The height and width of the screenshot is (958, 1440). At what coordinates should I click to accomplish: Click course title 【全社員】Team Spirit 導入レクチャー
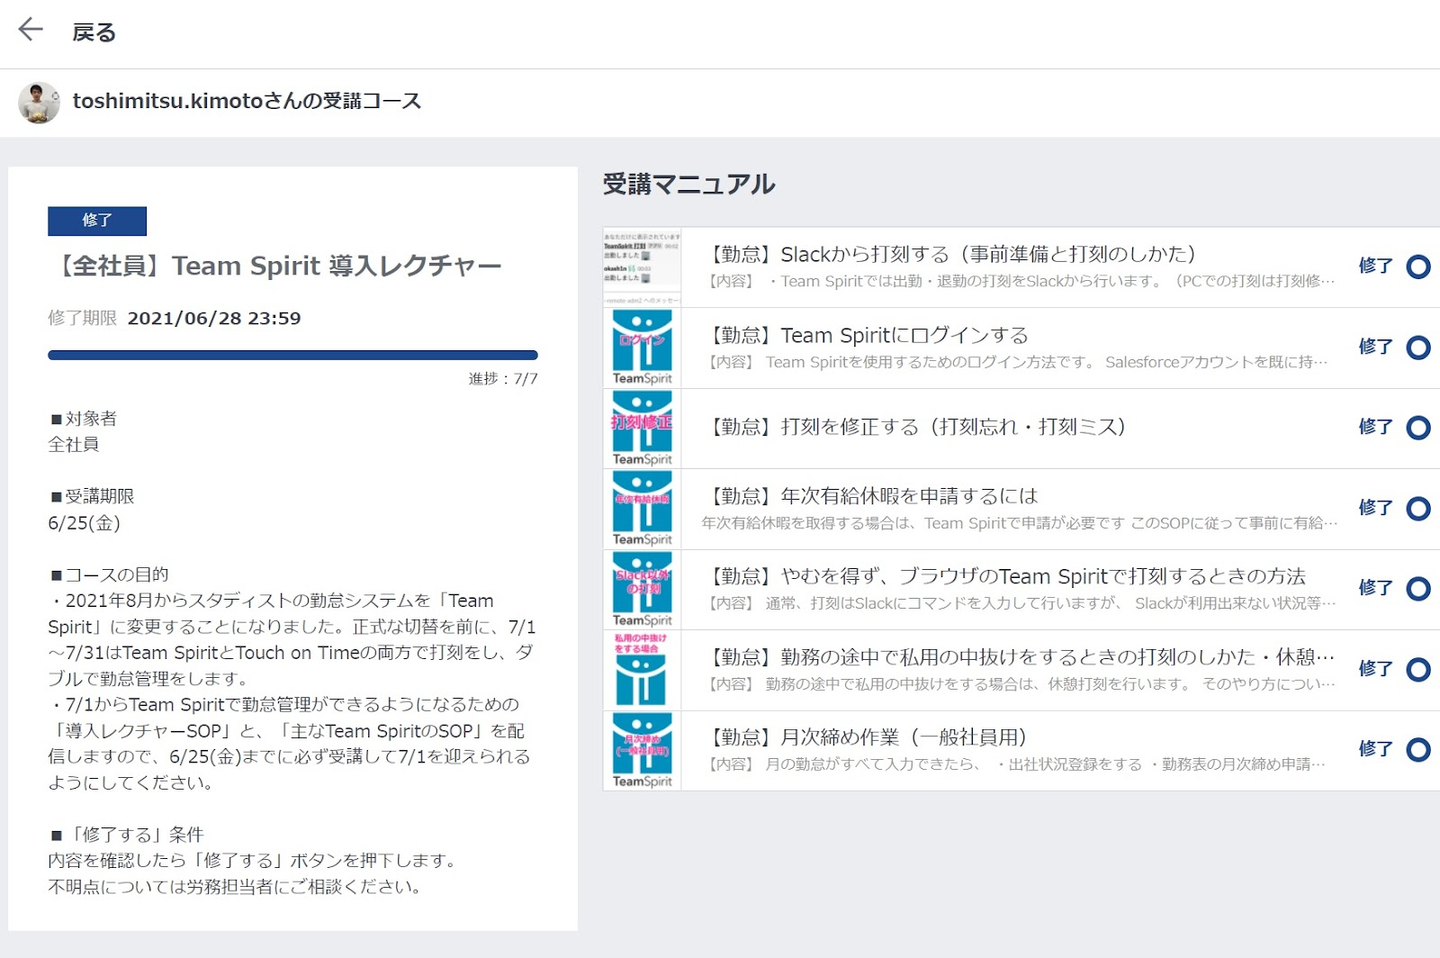click(275, 266)
